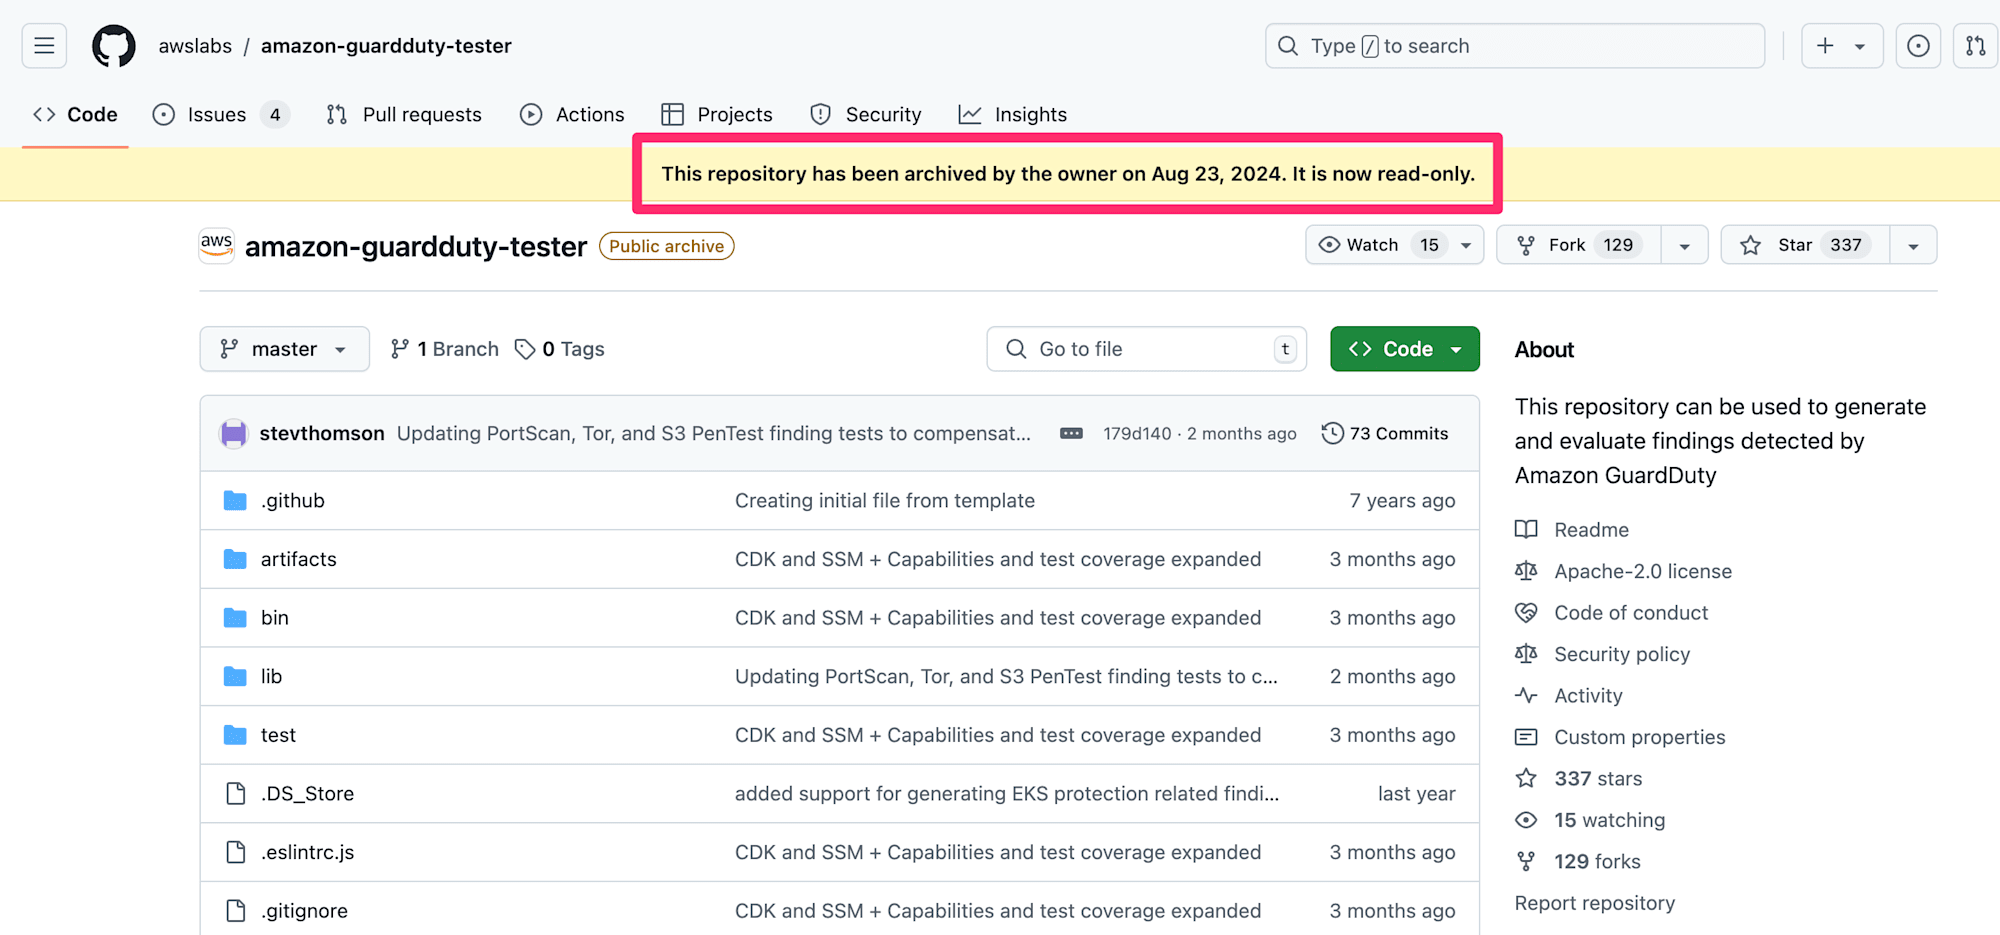Switch to the Issues tab

[x=220, y=115]
